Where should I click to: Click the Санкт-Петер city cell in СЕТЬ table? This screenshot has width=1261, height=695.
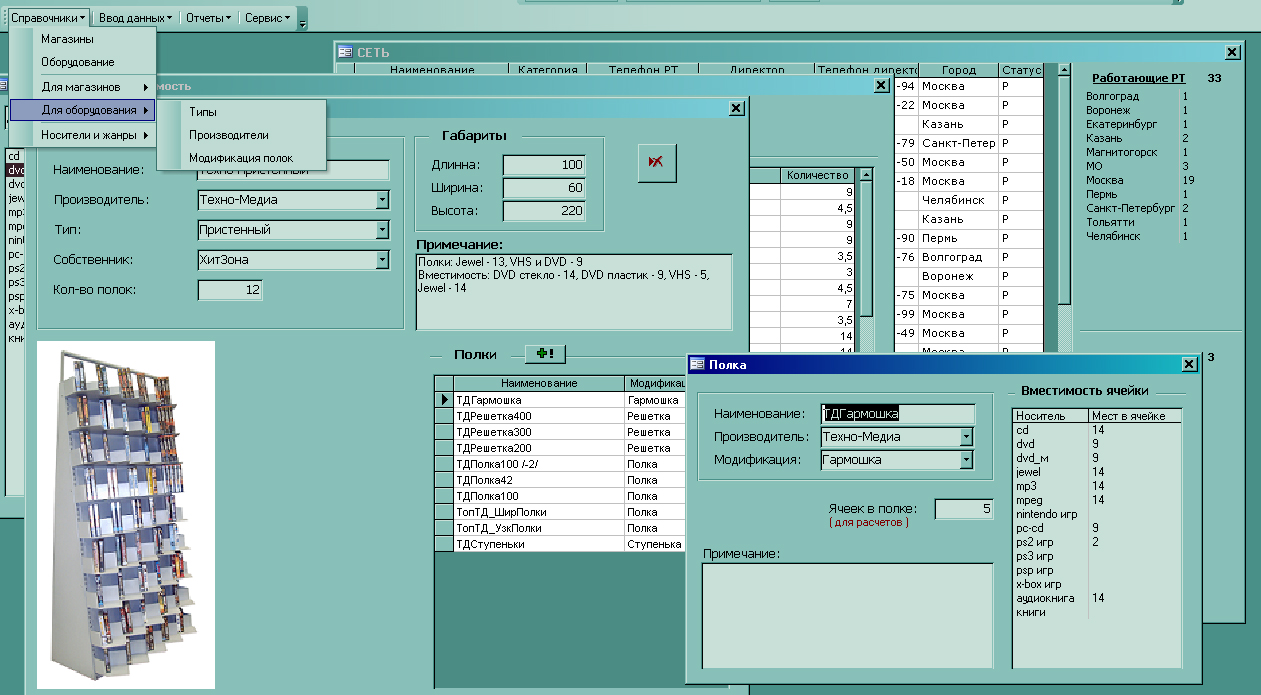[958, 143]
